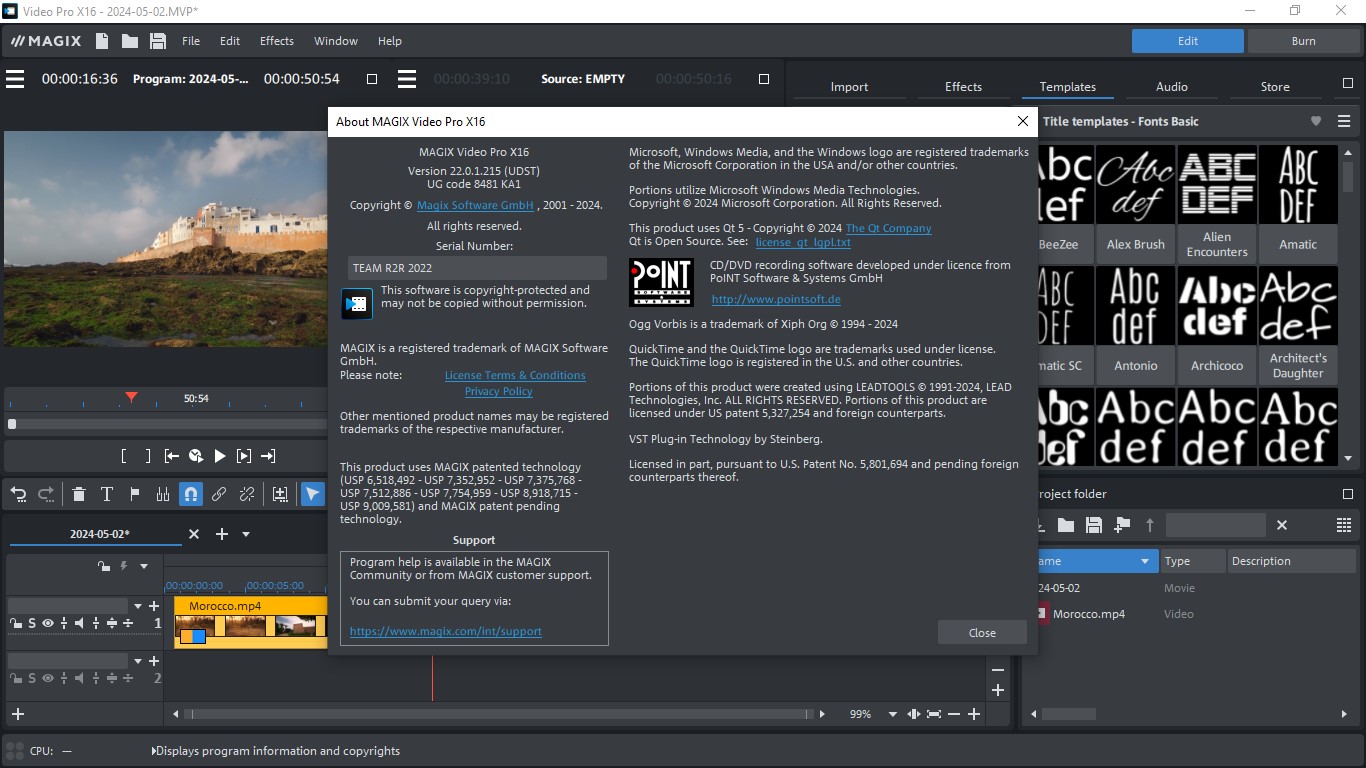Screen dimensions: 1366x768
Task: Toggle track 1 visibility eye icon
Action: pyautogui.click(x=47, y=623)
